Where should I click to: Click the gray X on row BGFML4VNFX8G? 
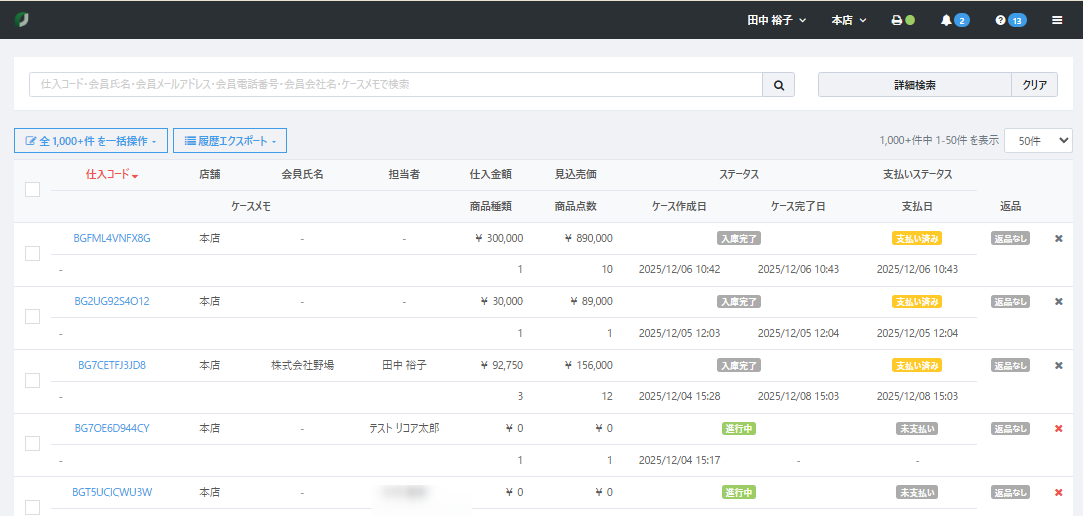coord(1059,238)
